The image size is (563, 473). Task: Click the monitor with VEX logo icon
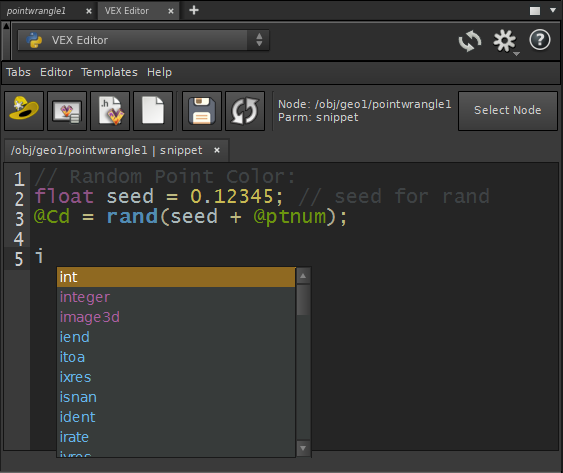(67, 111)
